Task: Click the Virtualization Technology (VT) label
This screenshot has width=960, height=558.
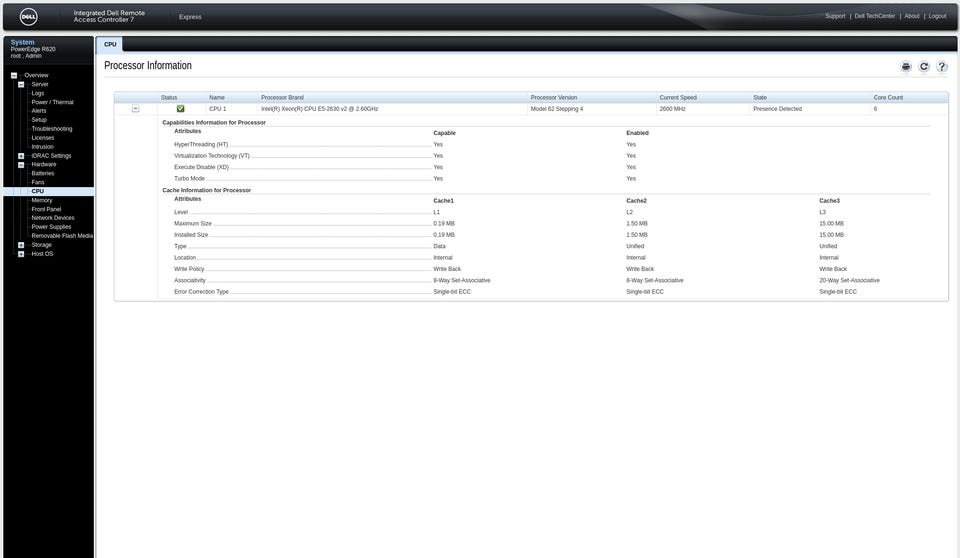Action: 212,156
